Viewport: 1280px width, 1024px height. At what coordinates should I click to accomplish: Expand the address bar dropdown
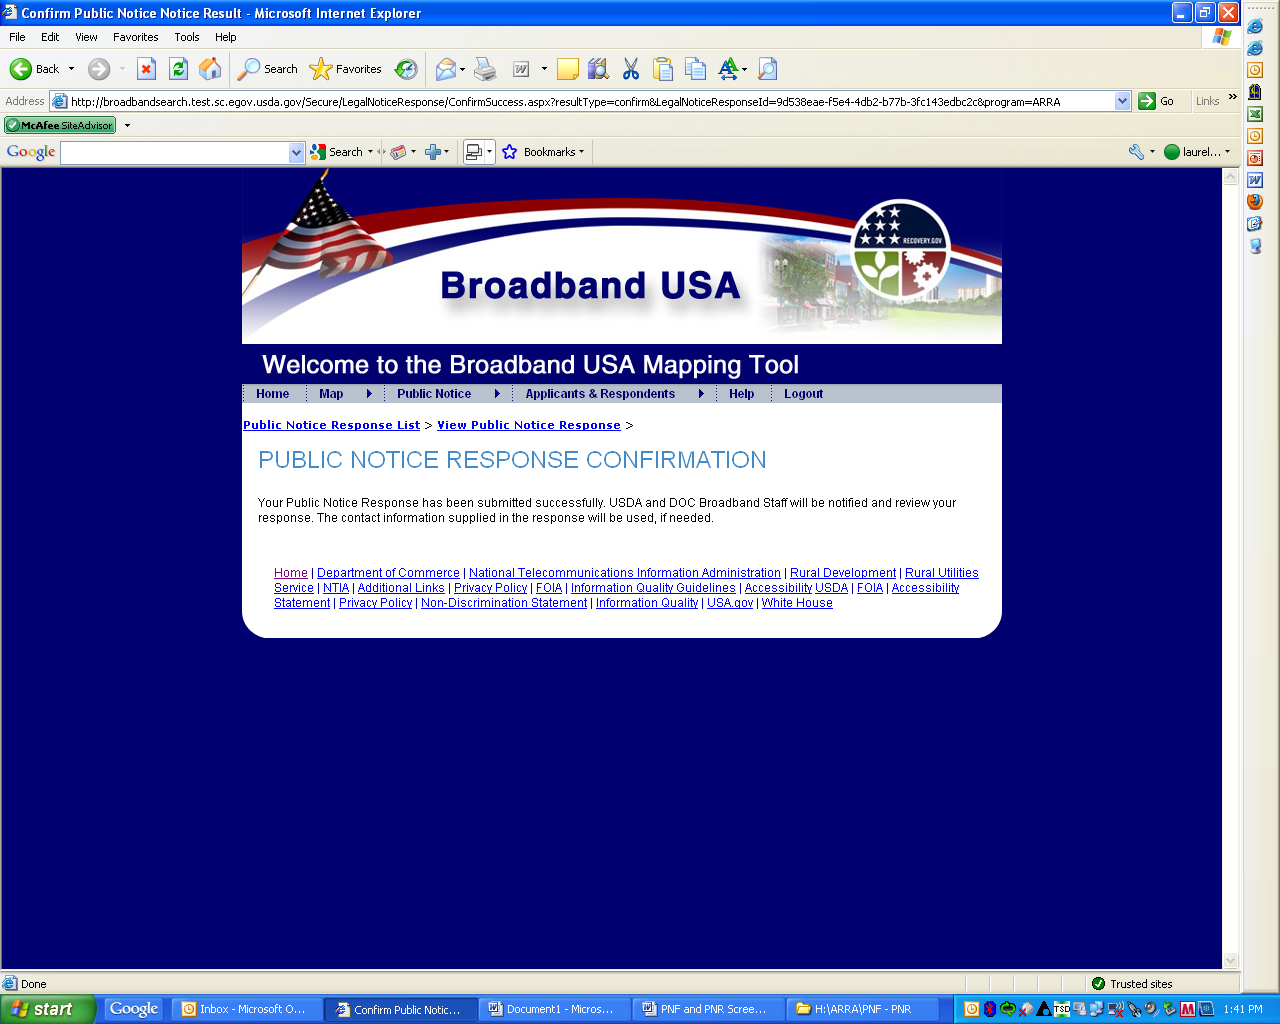[1122, 101]
